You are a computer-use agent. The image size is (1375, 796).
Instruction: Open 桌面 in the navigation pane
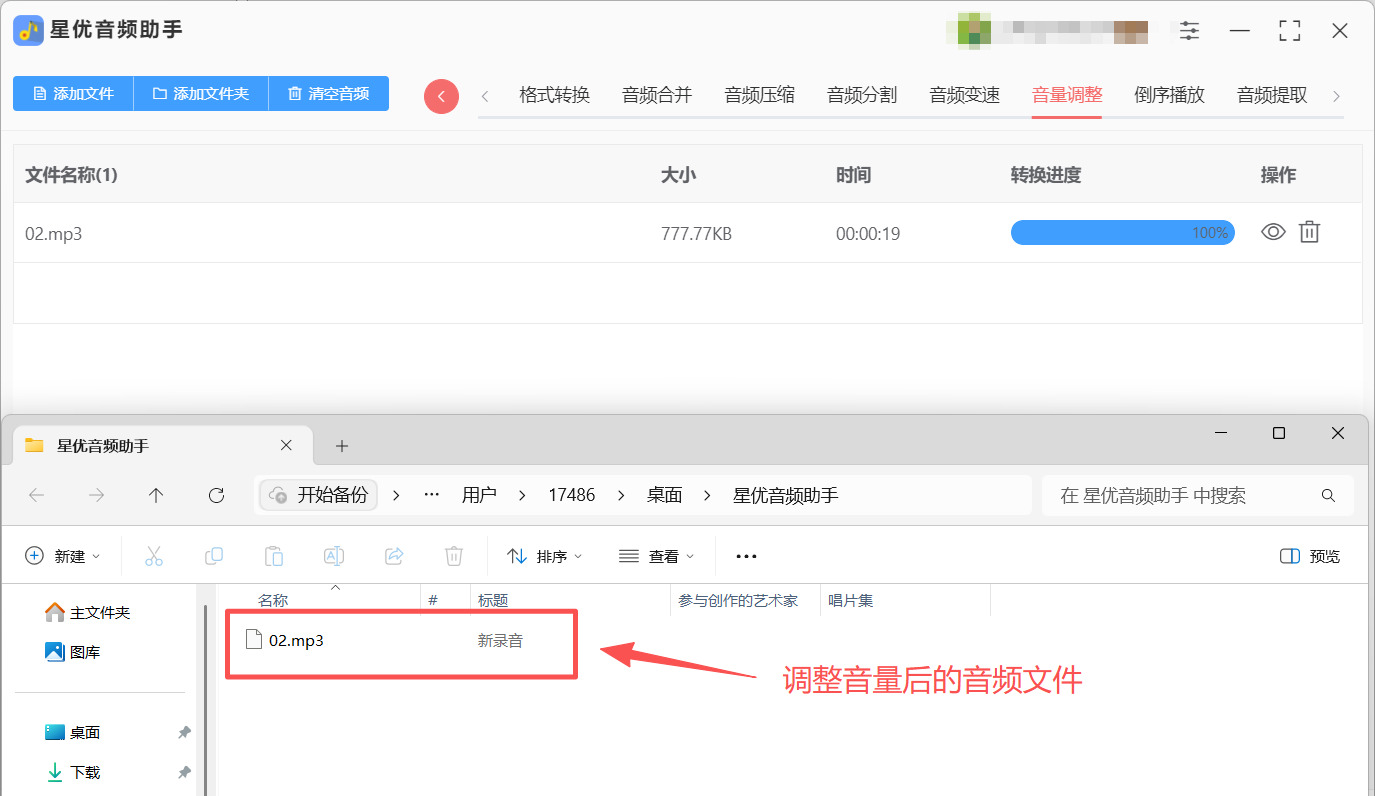(73, 732)
